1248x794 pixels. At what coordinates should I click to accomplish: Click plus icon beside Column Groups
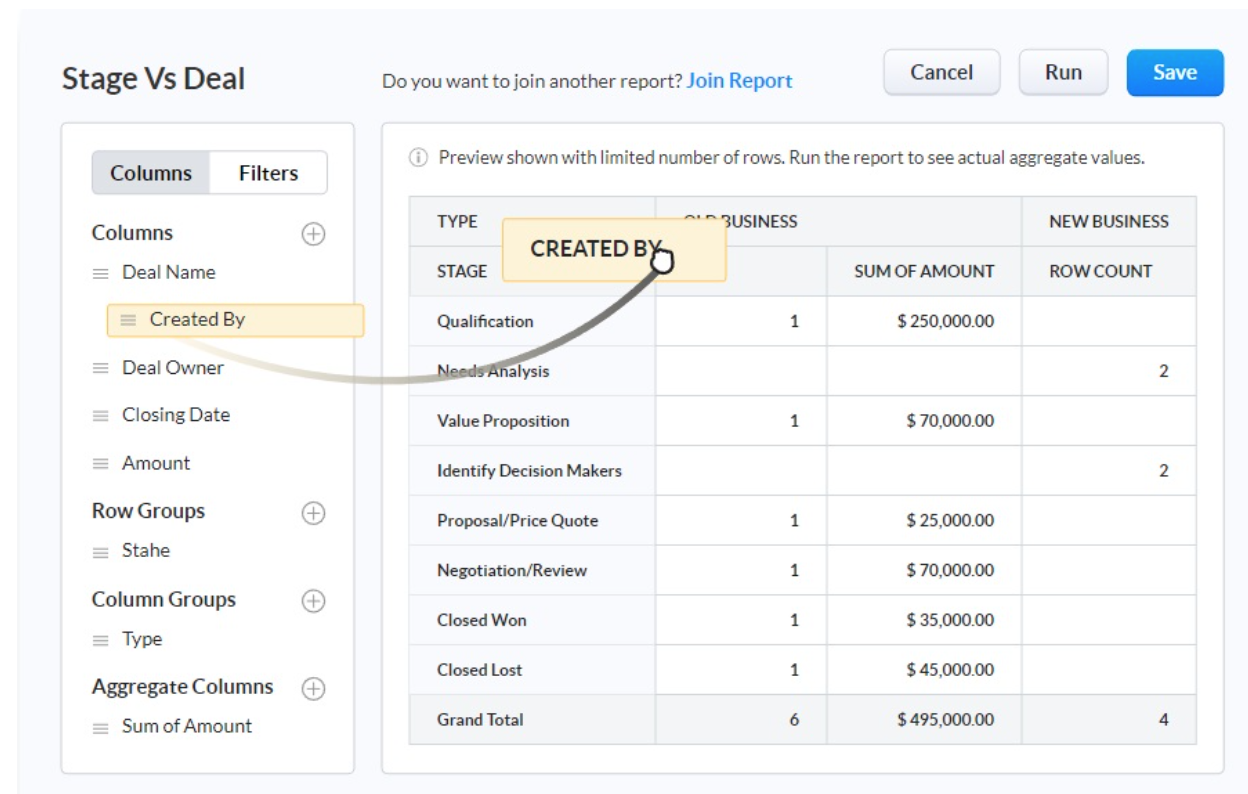313,601
